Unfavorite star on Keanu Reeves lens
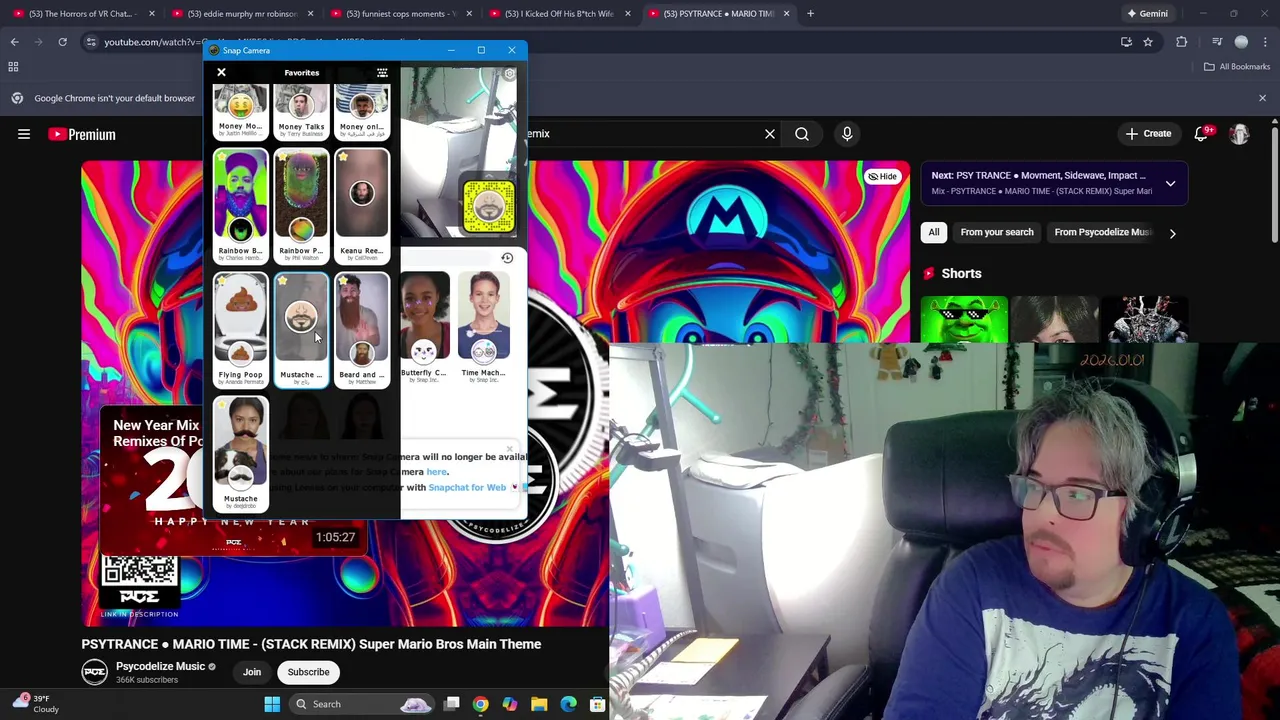The image size is (1280, 720). 343,157
